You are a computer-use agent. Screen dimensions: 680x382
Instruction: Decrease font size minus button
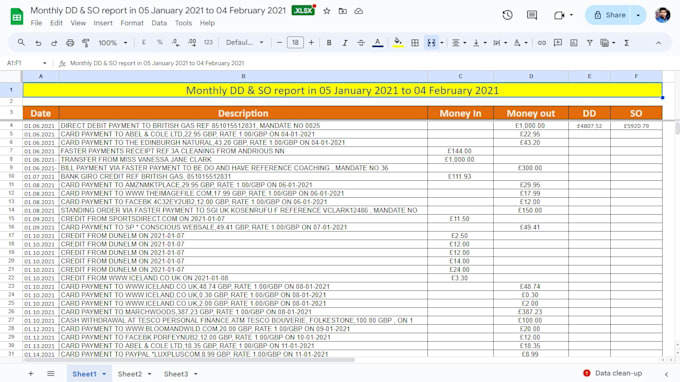[x=279, y=42]
